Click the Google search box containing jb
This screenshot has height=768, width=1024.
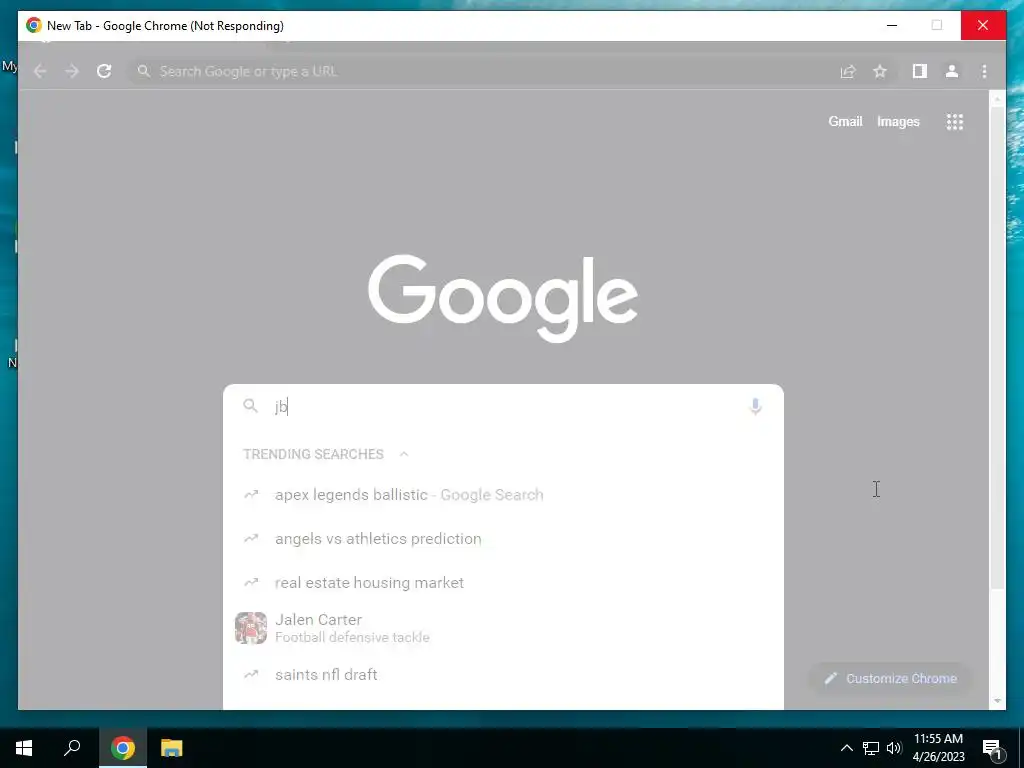(x=503, y=406)
